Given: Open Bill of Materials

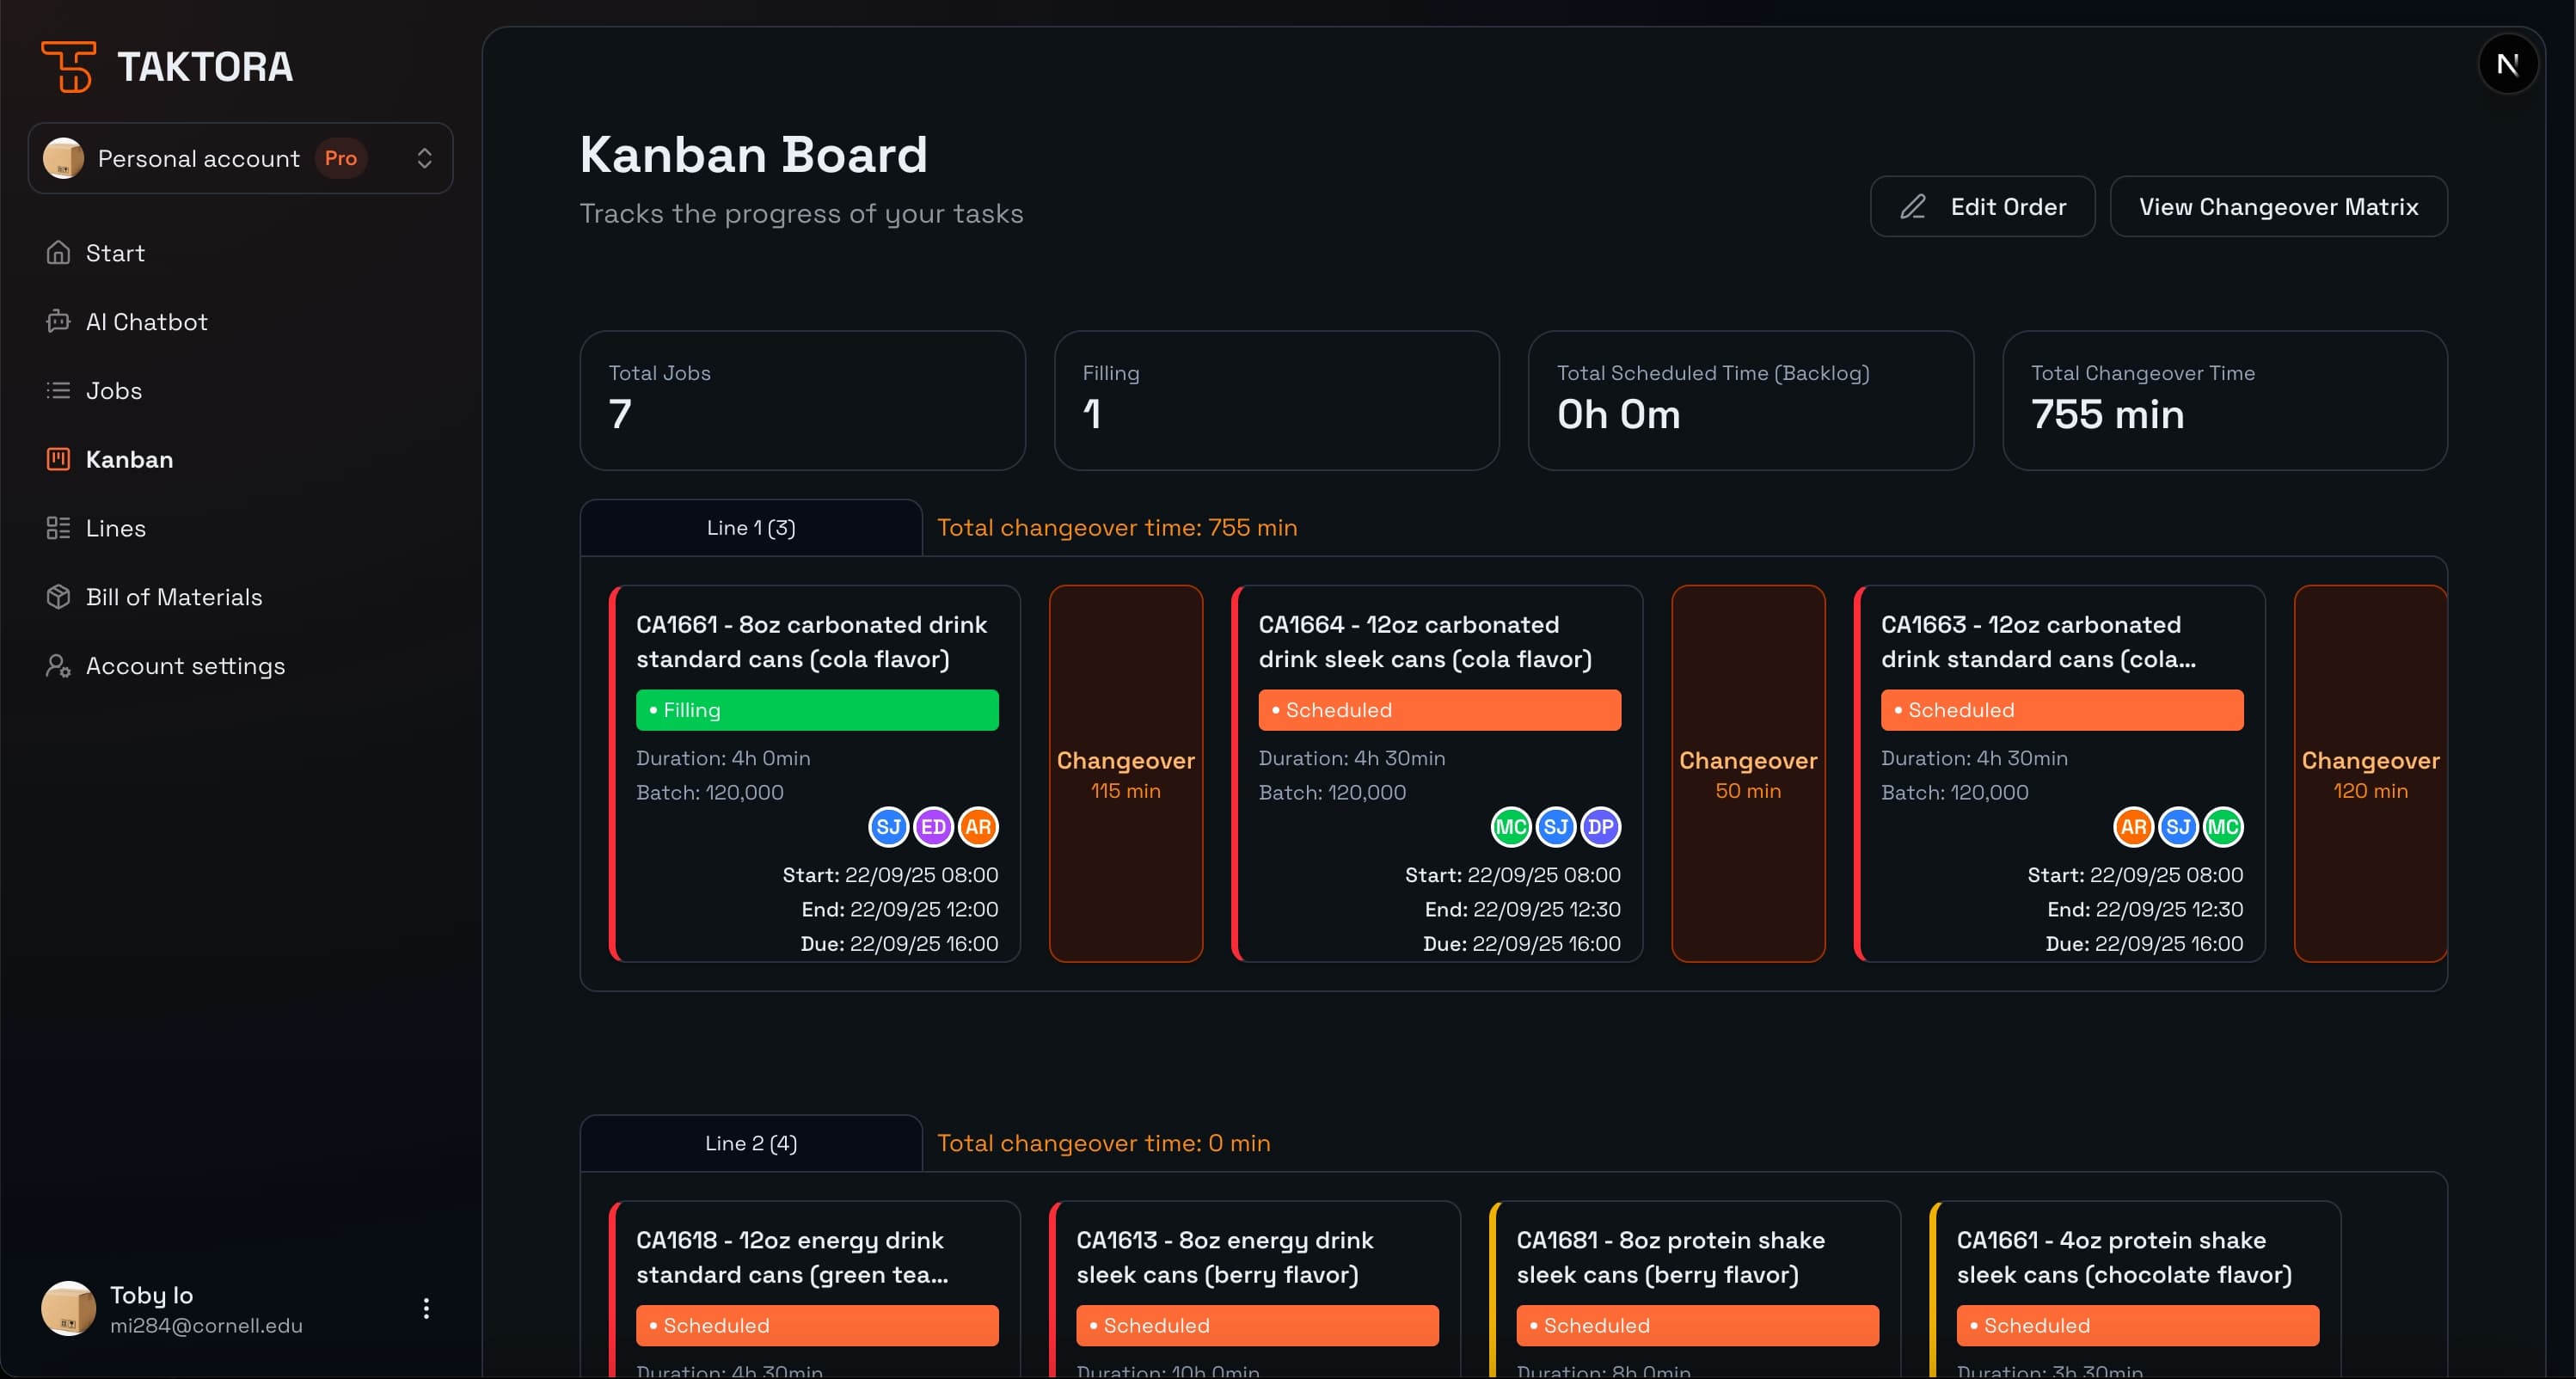Looking at the screenshot, I should coord(173,596).
